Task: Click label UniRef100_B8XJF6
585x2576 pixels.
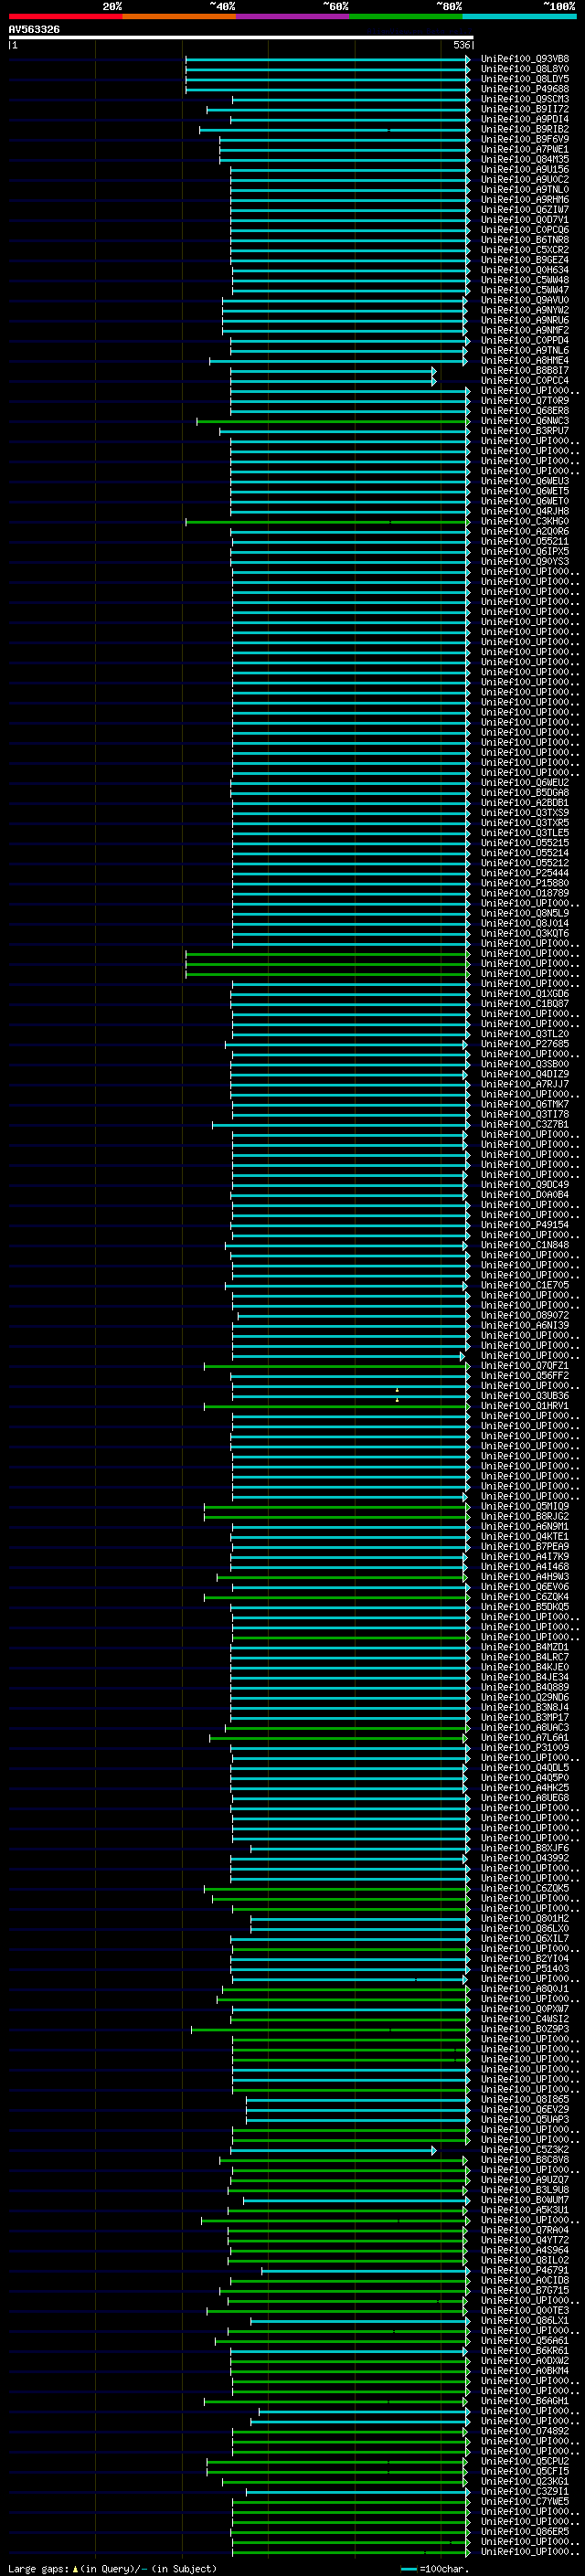Action: tap(524, 1848)
